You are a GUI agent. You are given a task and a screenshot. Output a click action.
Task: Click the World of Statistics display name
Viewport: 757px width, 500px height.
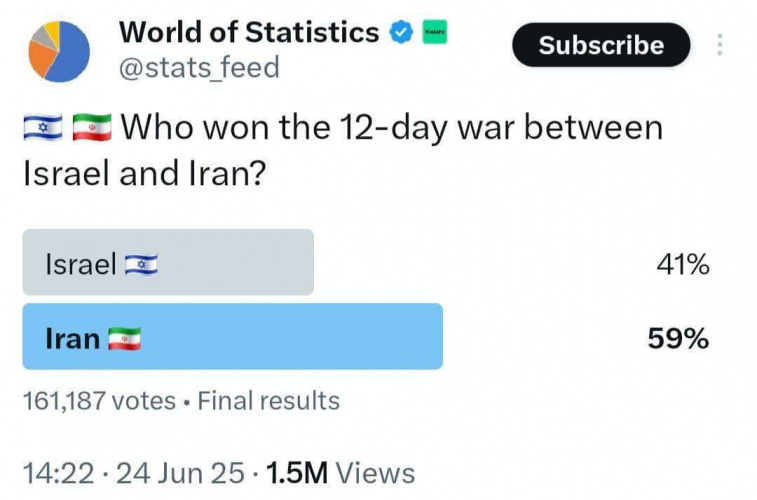249,32
